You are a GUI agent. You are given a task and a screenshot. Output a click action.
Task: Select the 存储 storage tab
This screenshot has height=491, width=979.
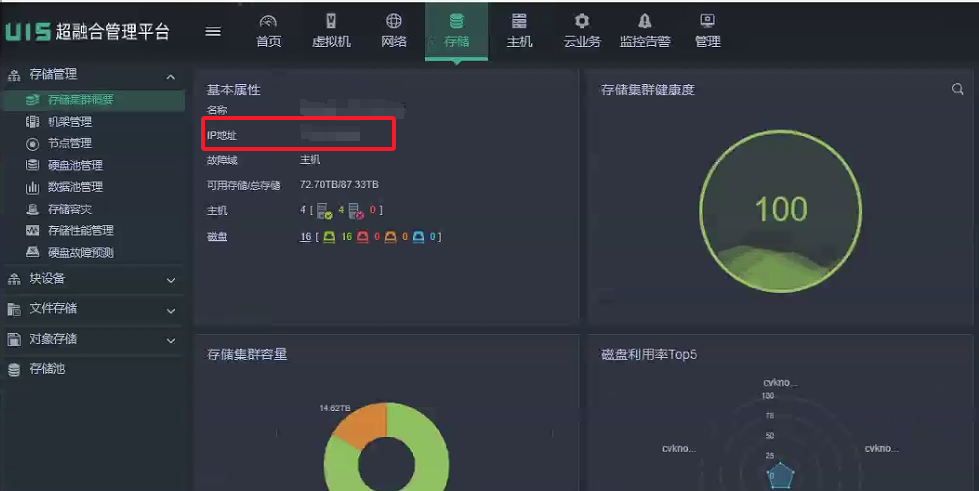tap(456, 31)
